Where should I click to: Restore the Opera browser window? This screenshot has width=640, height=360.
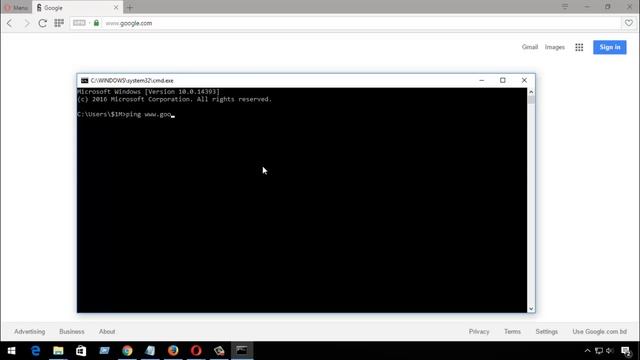(608, 7)
